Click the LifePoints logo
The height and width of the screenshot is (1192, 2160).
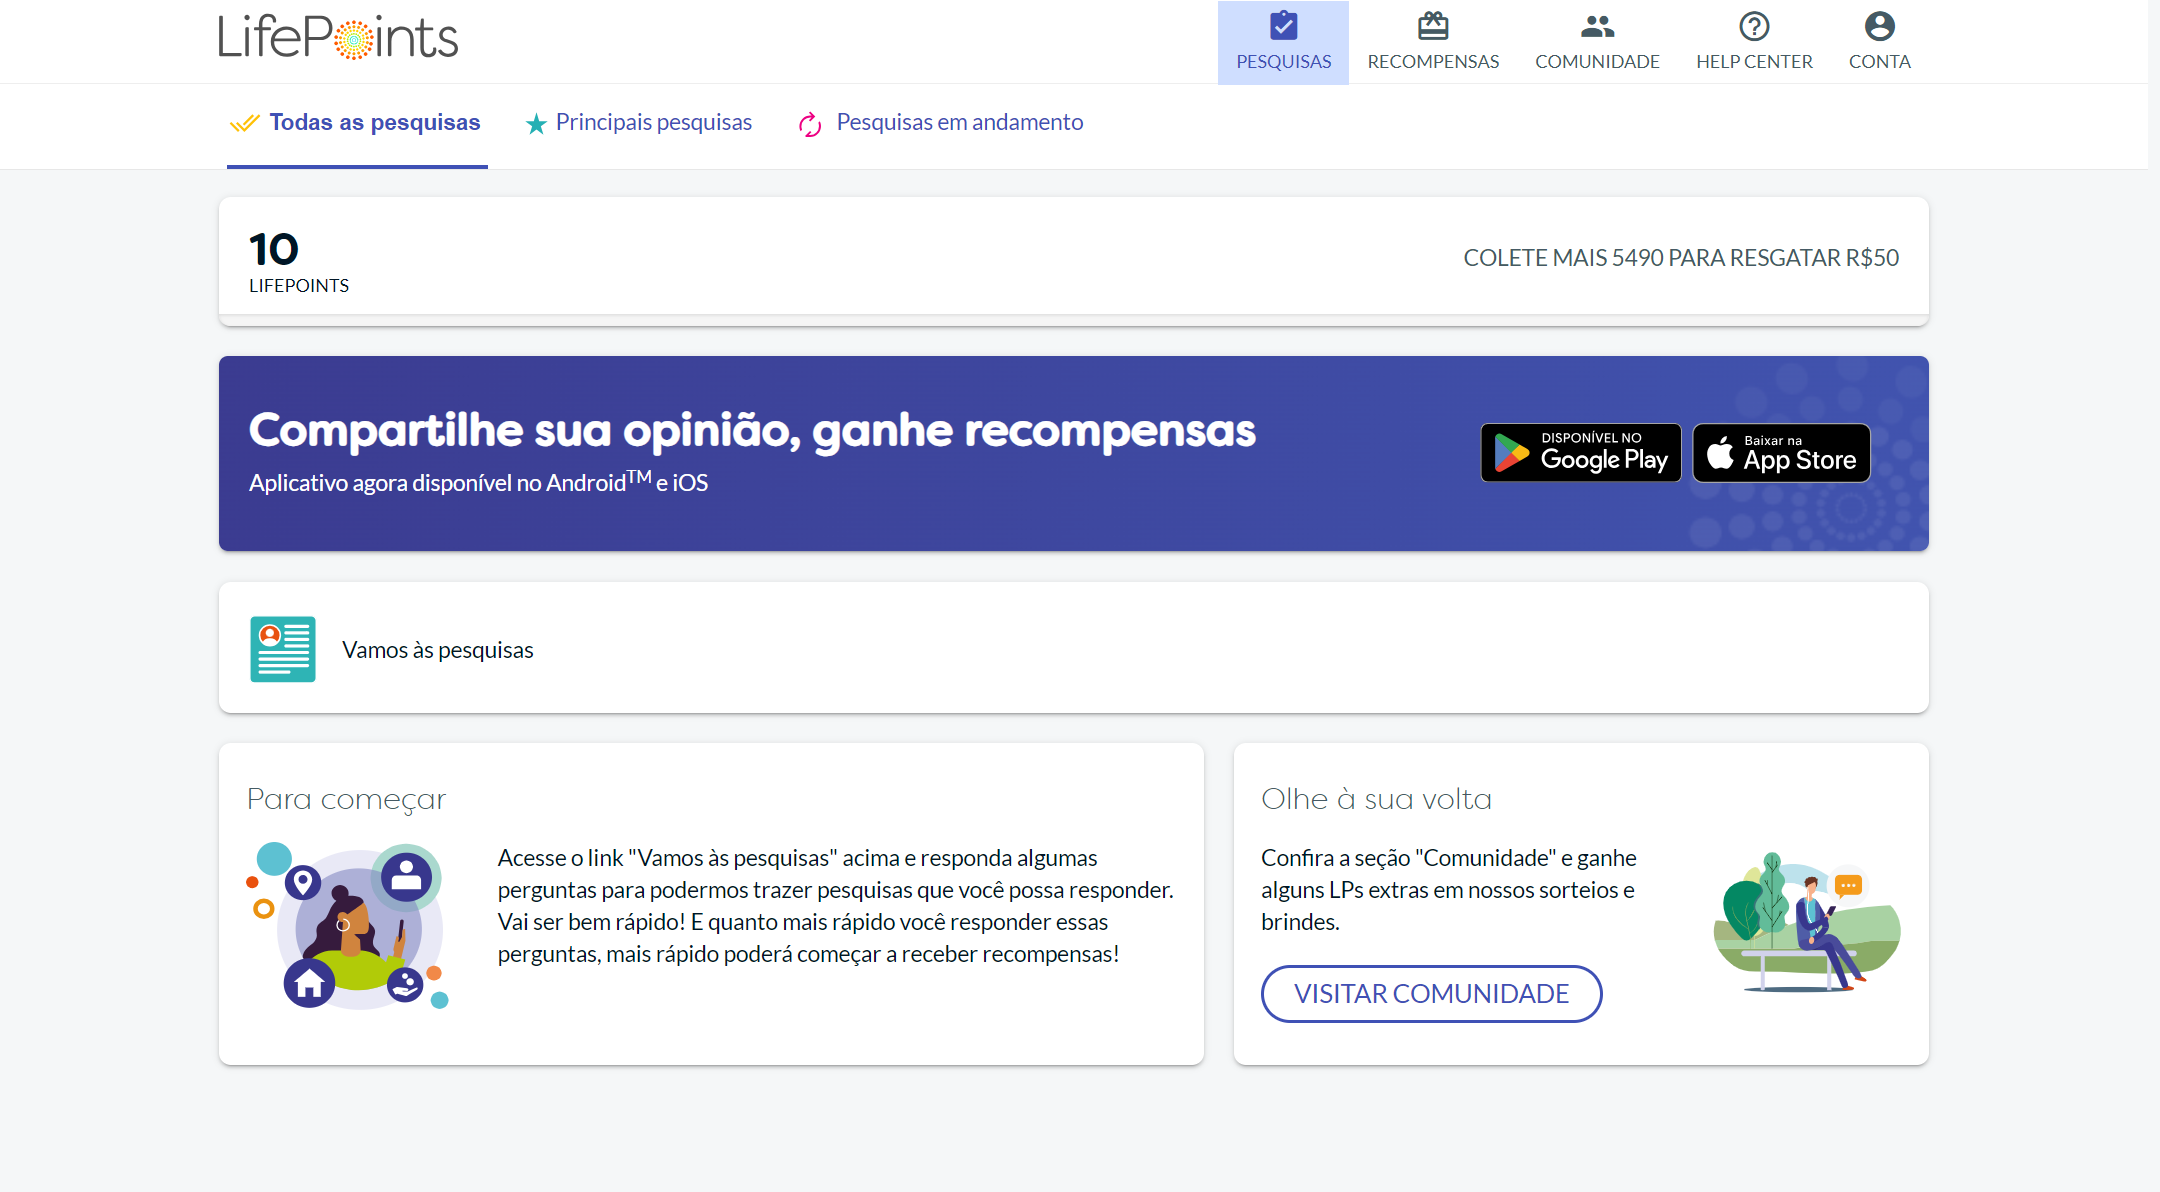(336, 37)
